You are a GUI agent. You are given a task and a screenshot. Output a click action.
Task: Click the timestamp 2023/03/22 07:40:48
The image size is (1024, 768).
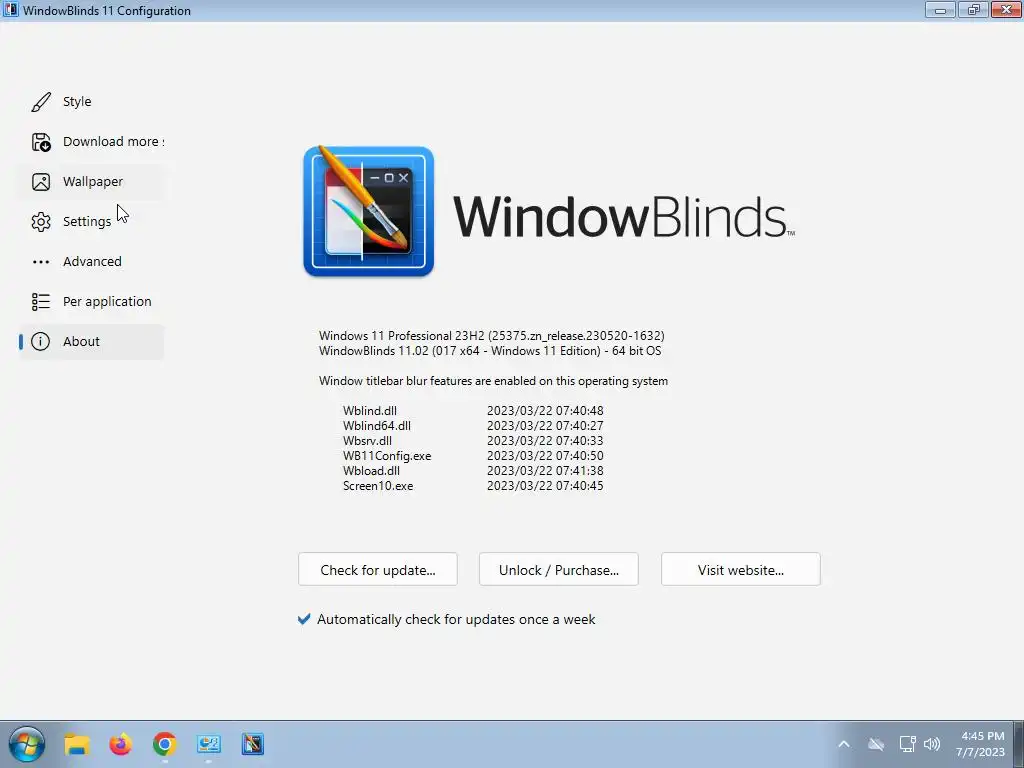tap(545, 411)
